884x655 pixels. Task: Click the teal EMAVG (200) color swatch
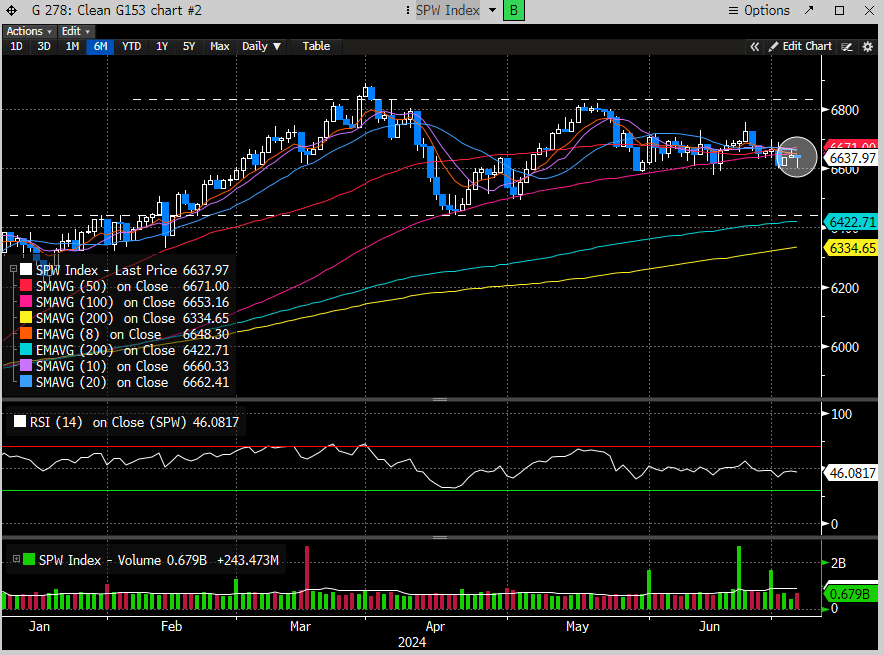coord(26,349)
